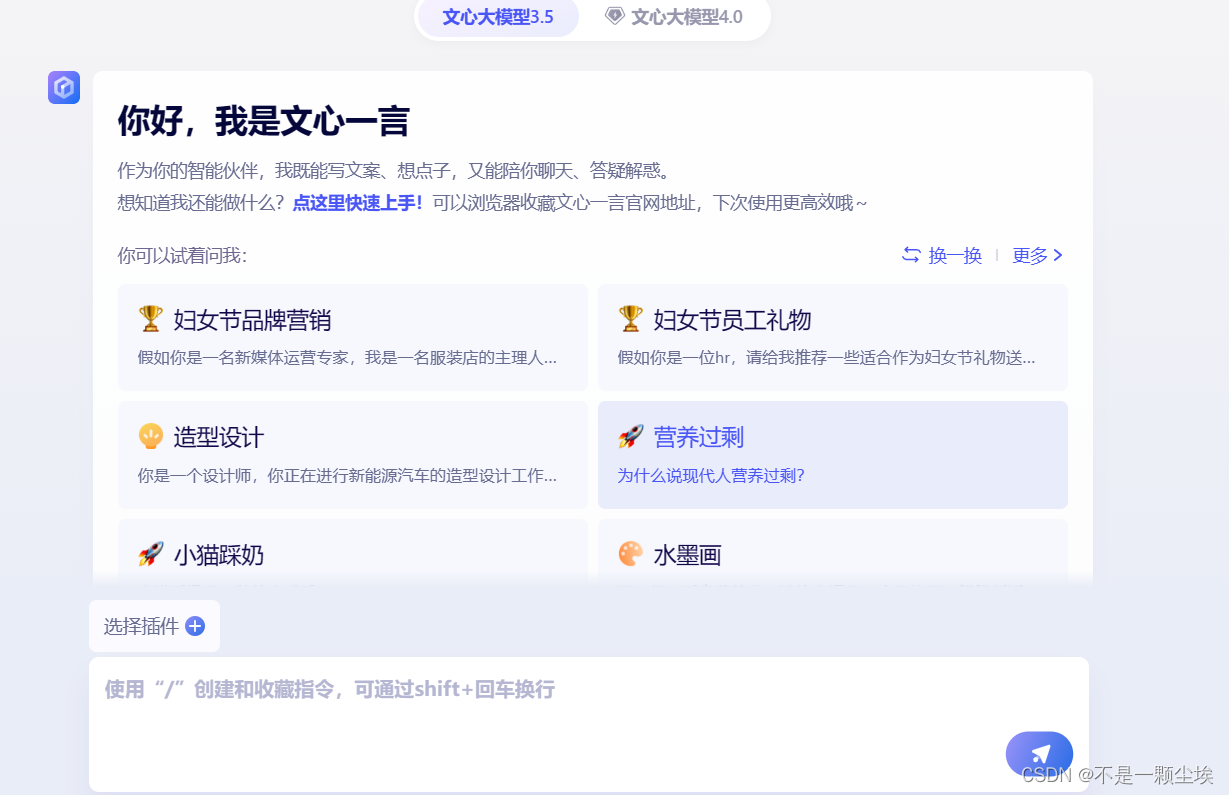This screenshot has height=795, width=1229.
Task: Click rocket icon on 营养过剩 card
Action: 630,437
